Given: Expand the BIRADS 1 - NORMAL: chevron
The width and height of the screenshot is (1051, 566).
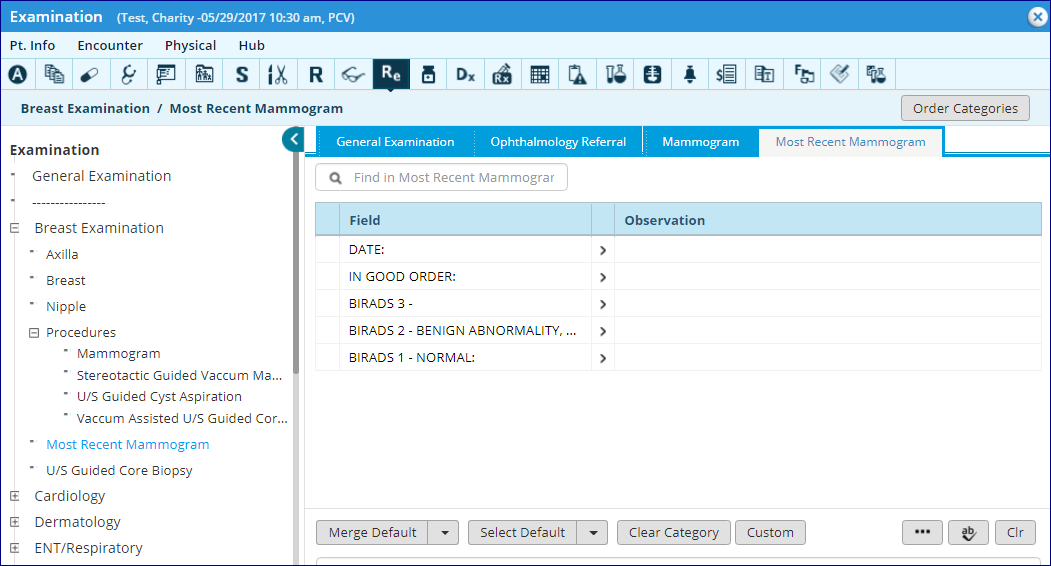Looking at the screenshot, I should pyautogui.click(x=603, y=358).
